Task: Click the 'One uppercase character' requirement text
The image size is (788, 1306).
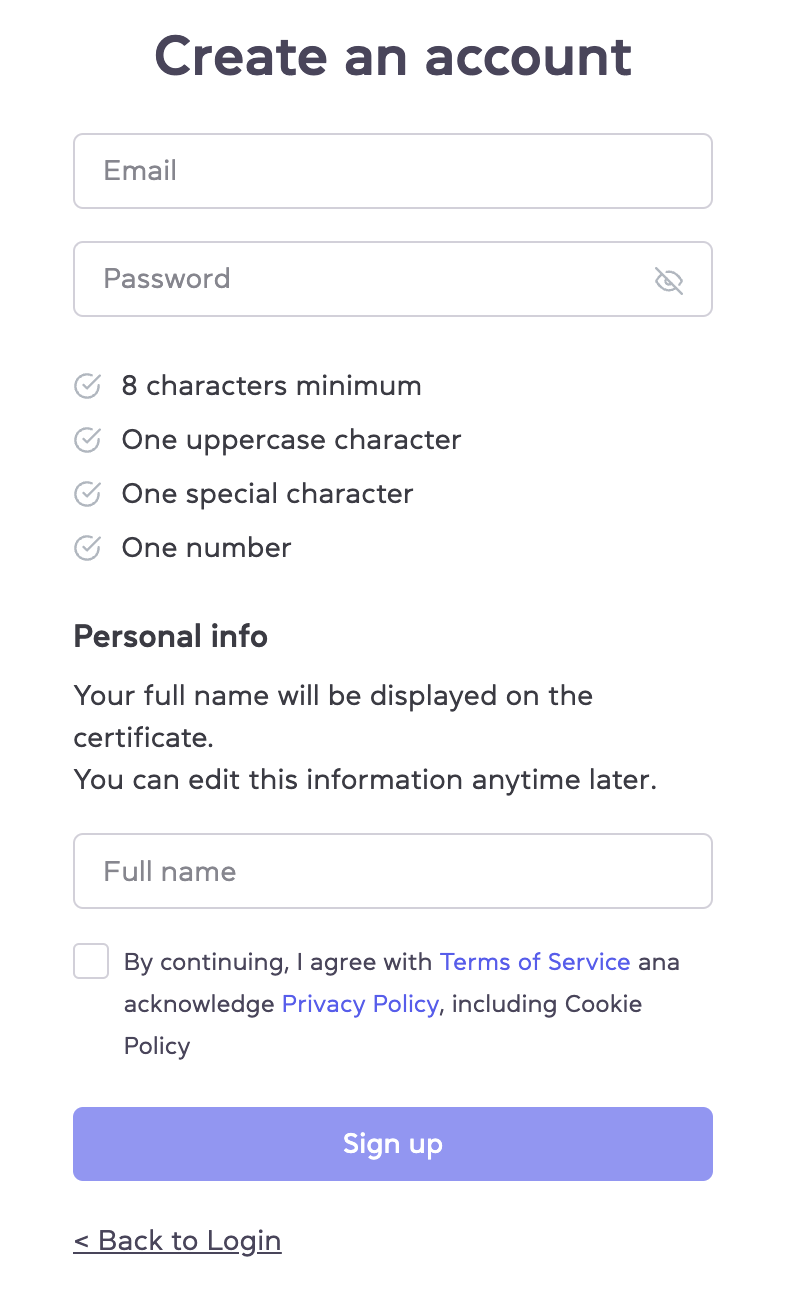Action: [x=291, y=440]
